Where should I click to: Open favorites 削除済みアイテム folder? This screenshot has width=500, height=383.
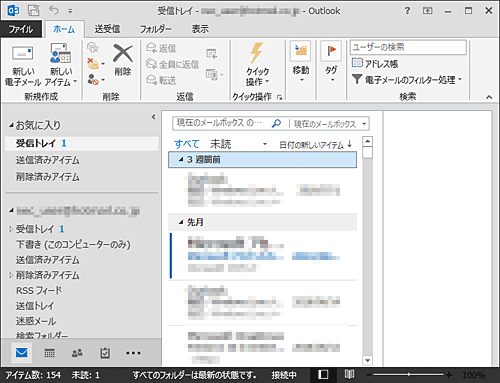pos(48,177)
